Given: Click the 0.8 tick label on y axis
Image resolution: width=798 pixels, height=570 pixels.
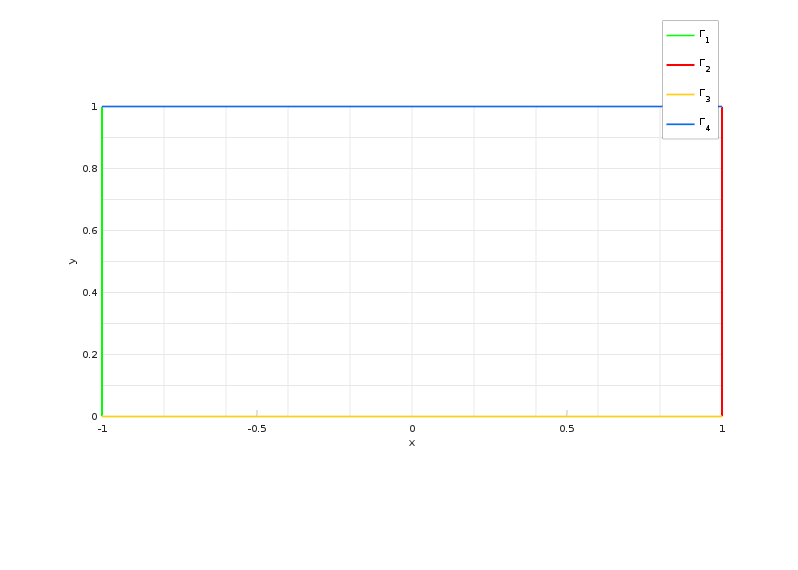Looking at the screenshot, I should coord(90,168).
